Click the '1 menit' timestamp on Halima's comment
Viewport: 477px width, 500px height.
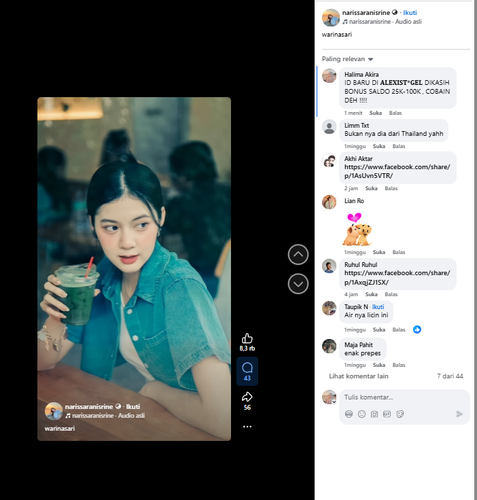coord(353,113)
